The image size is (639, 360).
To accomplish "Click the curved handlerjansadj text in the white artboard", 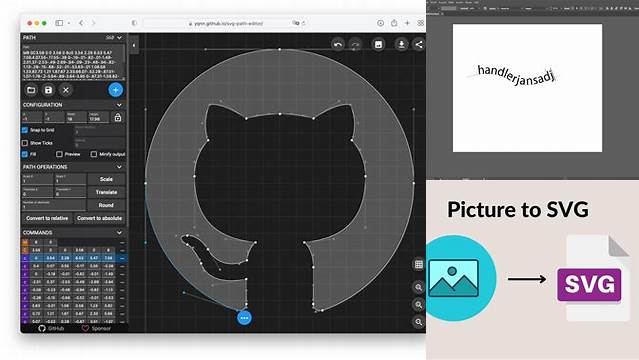I will pyautogui.click(x=516, y=76).
